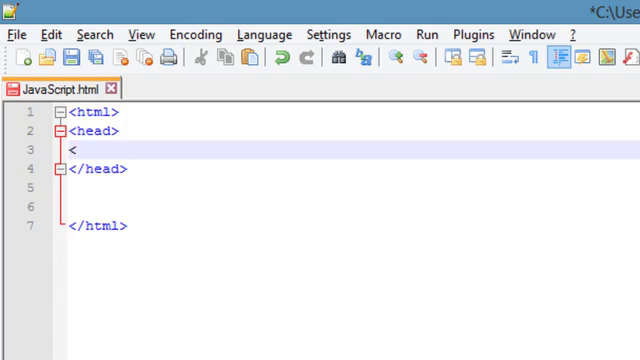Screen dimensions: 640x360
Task: Toggle Word wrap toolbar icon
Action: tap(509, 57)
